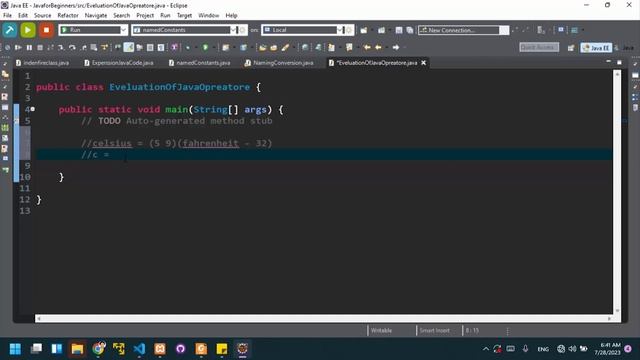Open the Project menu
The height and width of the screenshot is (360, 640).
[x=145, y=16]
